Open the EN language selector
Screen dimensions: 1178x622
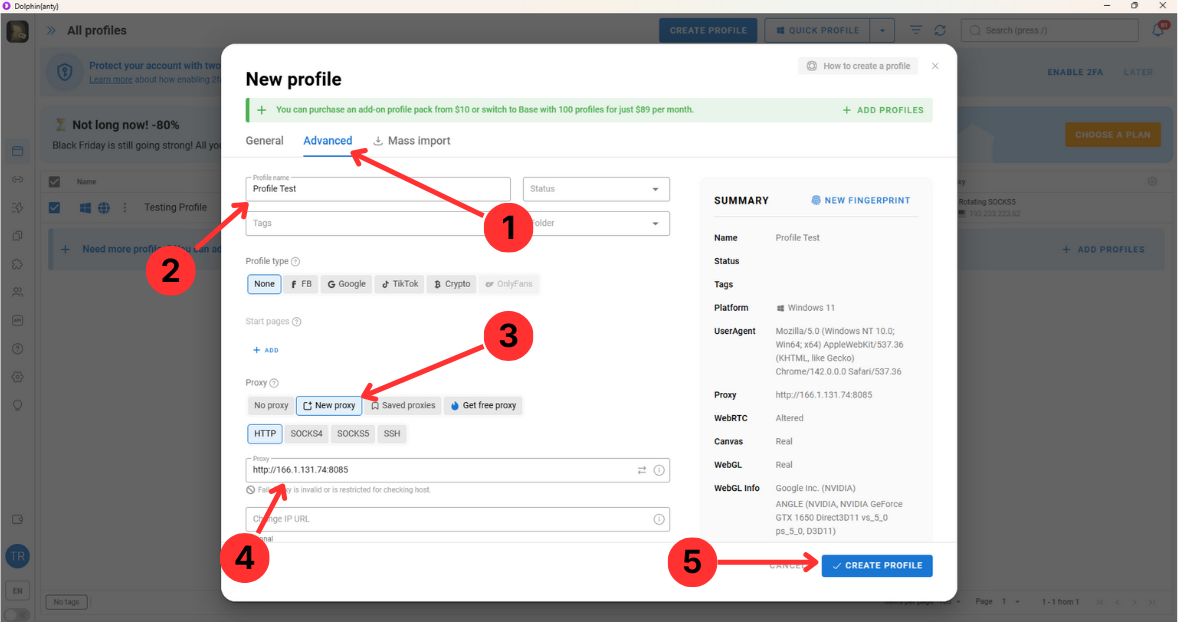[17, 590]
